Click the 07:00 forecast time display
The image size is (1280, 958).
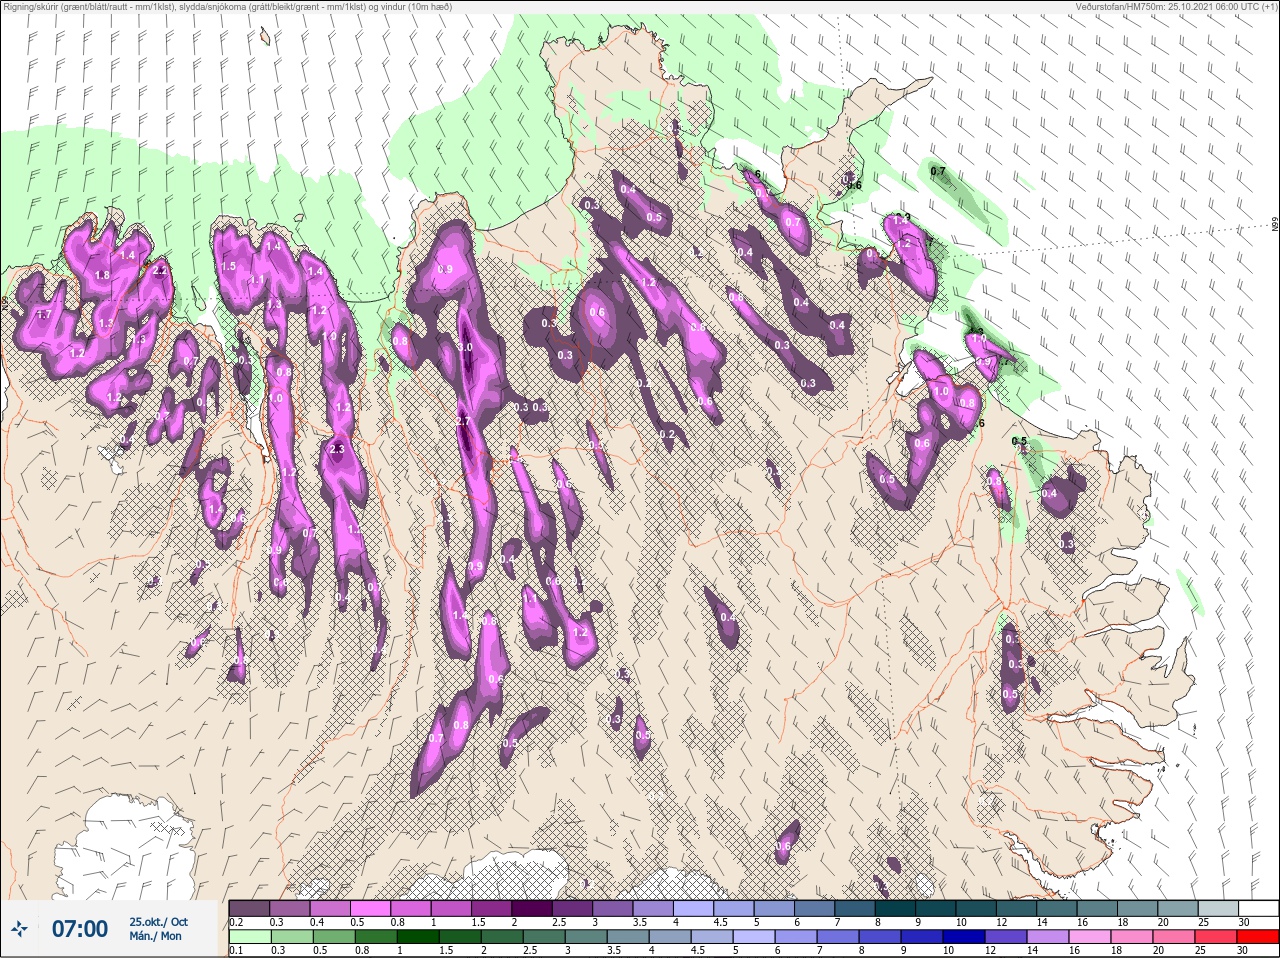point(80,929)
